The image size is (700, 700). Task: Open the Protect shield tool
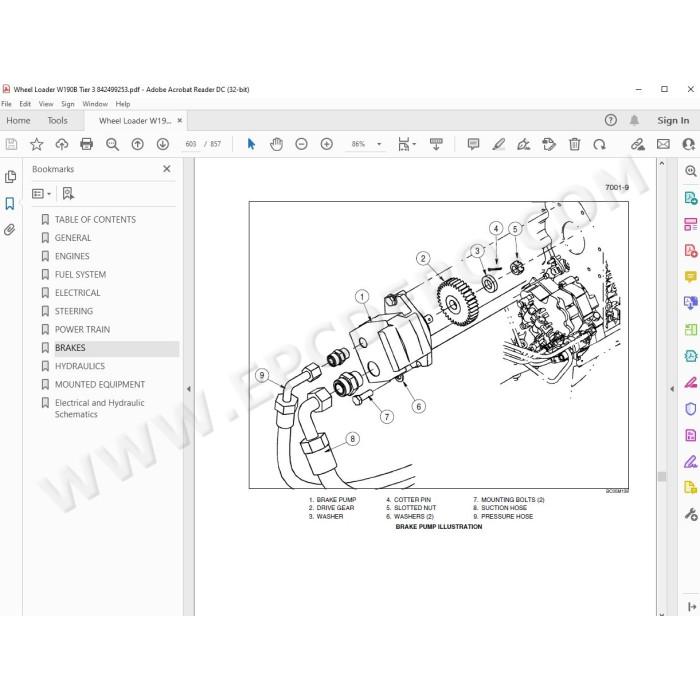tap(691, 409)
